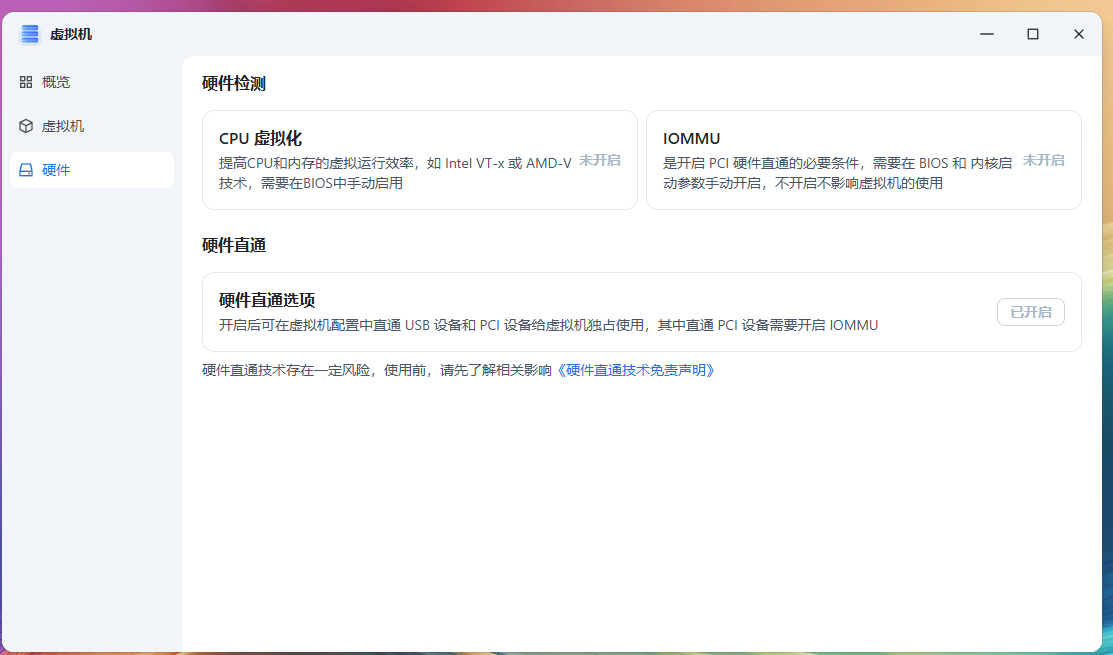This screenshot has width=1113, height=655.
Task: Select the cube icon beside 虚拟机 in sidebar
Action: pos(26,126)
